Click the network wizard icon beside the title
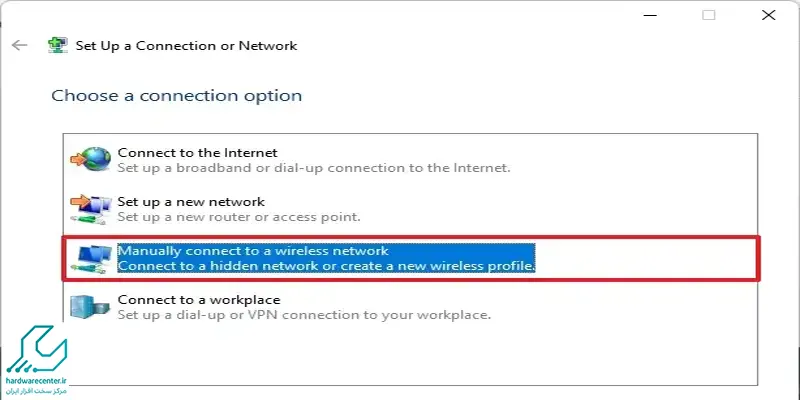This screenshot has height=400, width=800. coord(57,45)
